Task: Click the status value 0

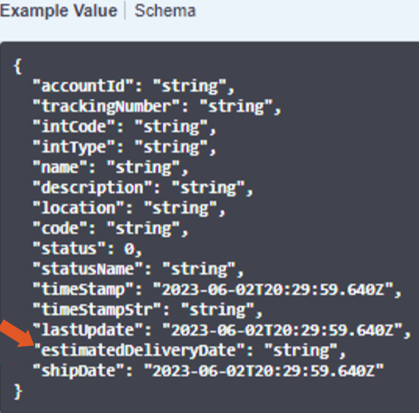Action: point(129,249)
